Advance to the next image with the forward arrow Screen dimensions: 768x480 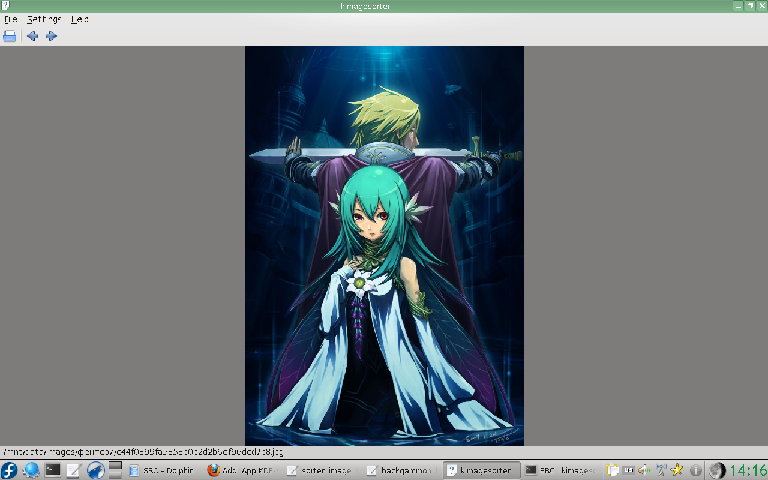click(x=51, y=36)
